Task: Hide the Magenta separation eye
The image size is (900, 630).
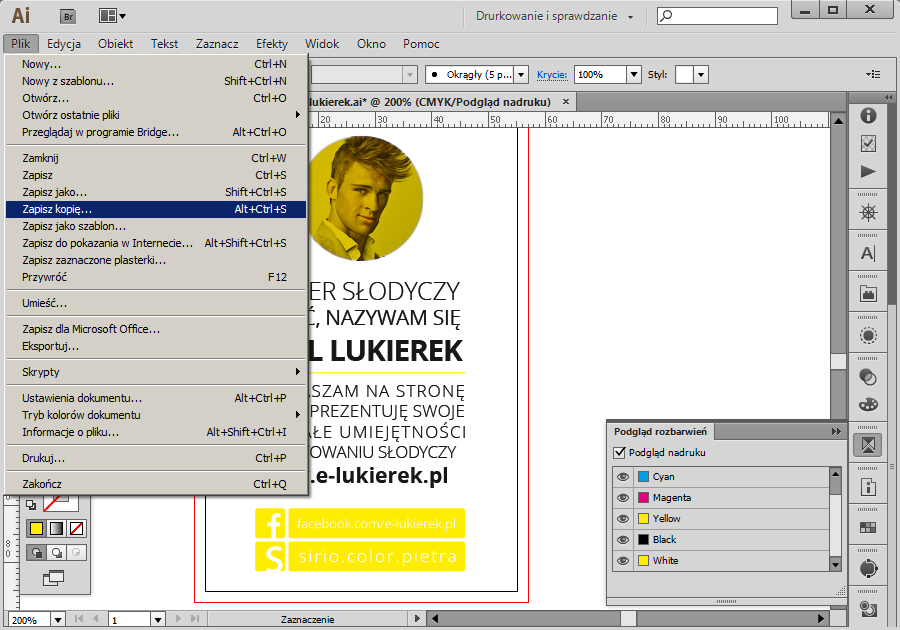Action: coord(623,498)
